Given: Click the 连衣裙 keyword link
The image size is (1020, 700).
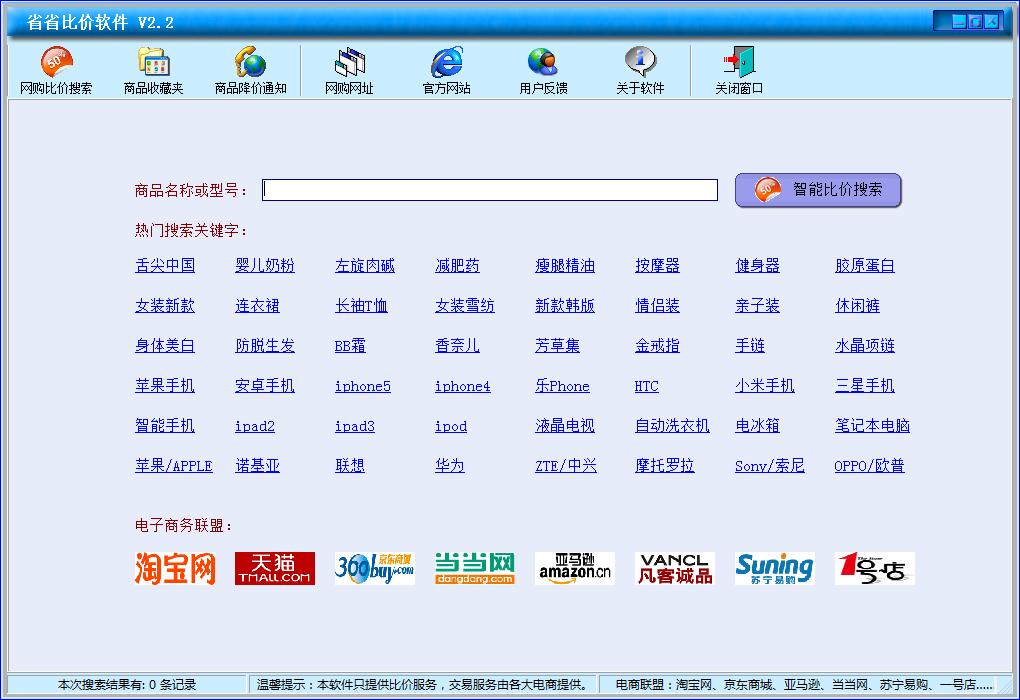Looking at the screenshot, I should point(258,306).
